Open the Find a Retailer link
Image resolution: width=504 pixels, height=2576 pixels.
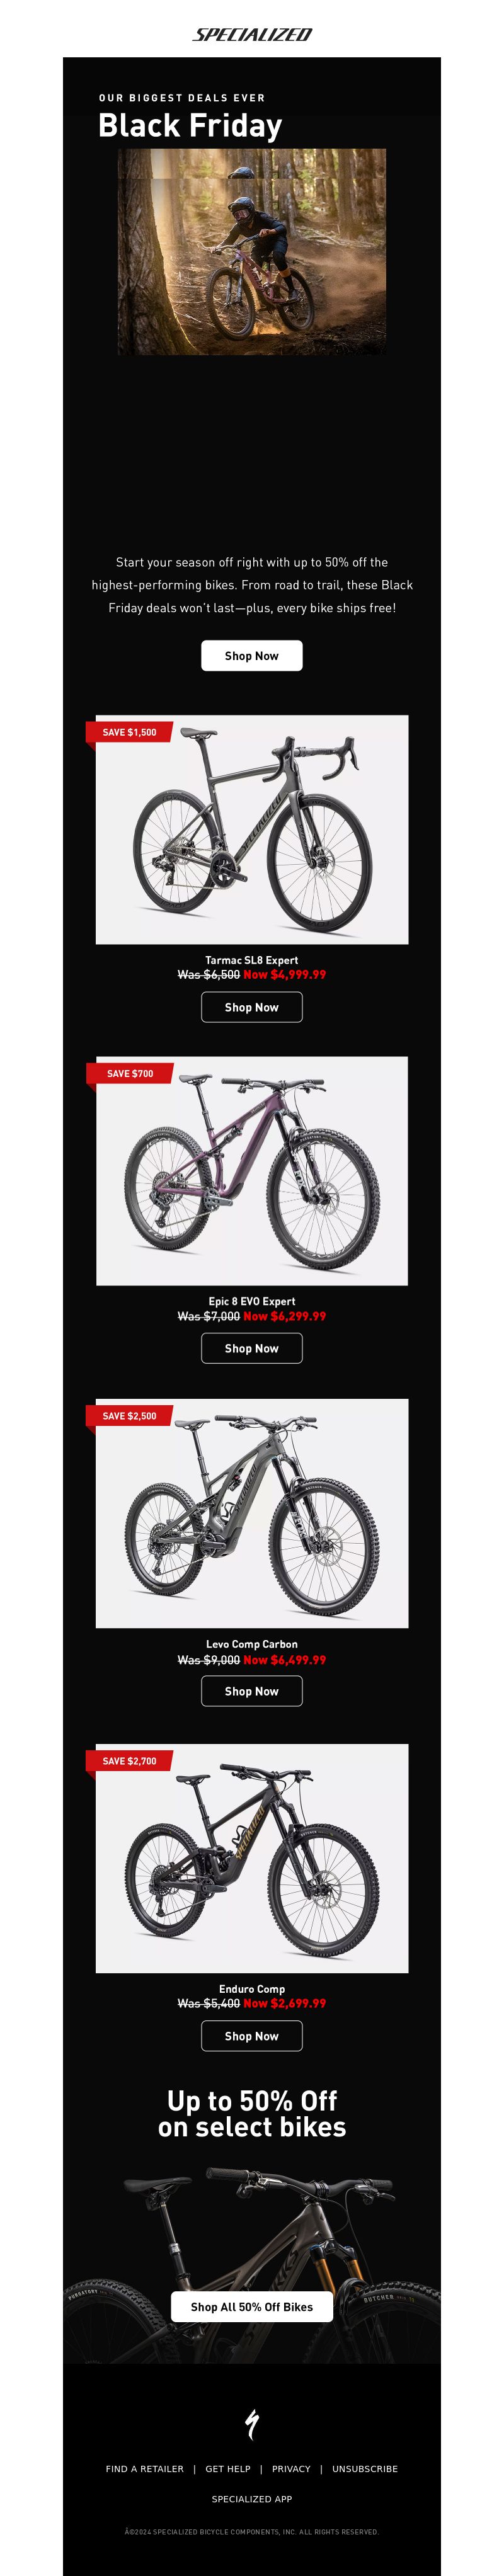145,2469
